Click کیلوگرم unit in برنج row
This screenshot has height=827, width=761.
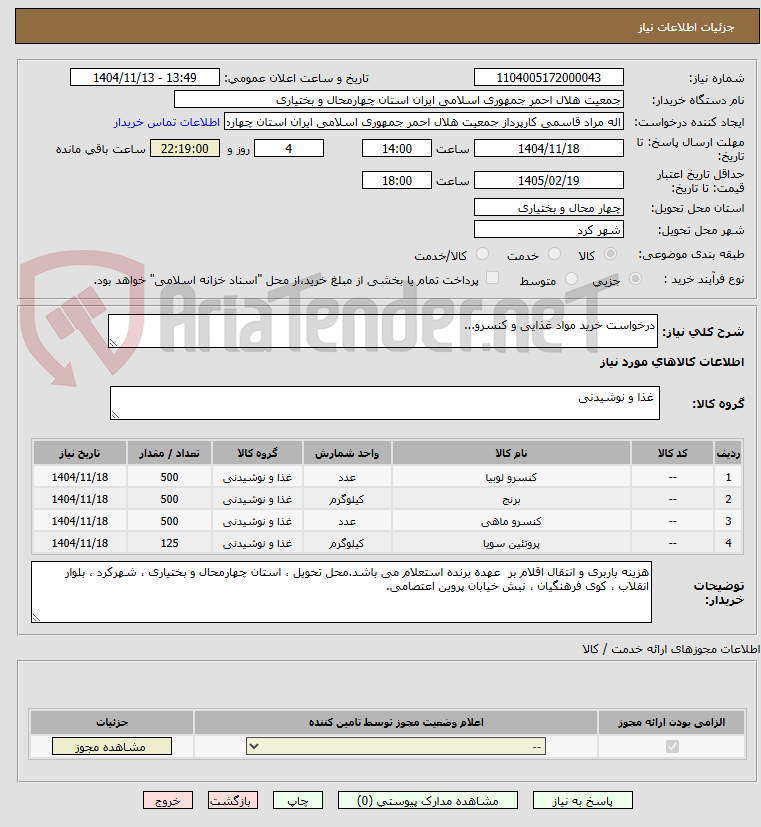pyautogui.click(x=347, y=499)
